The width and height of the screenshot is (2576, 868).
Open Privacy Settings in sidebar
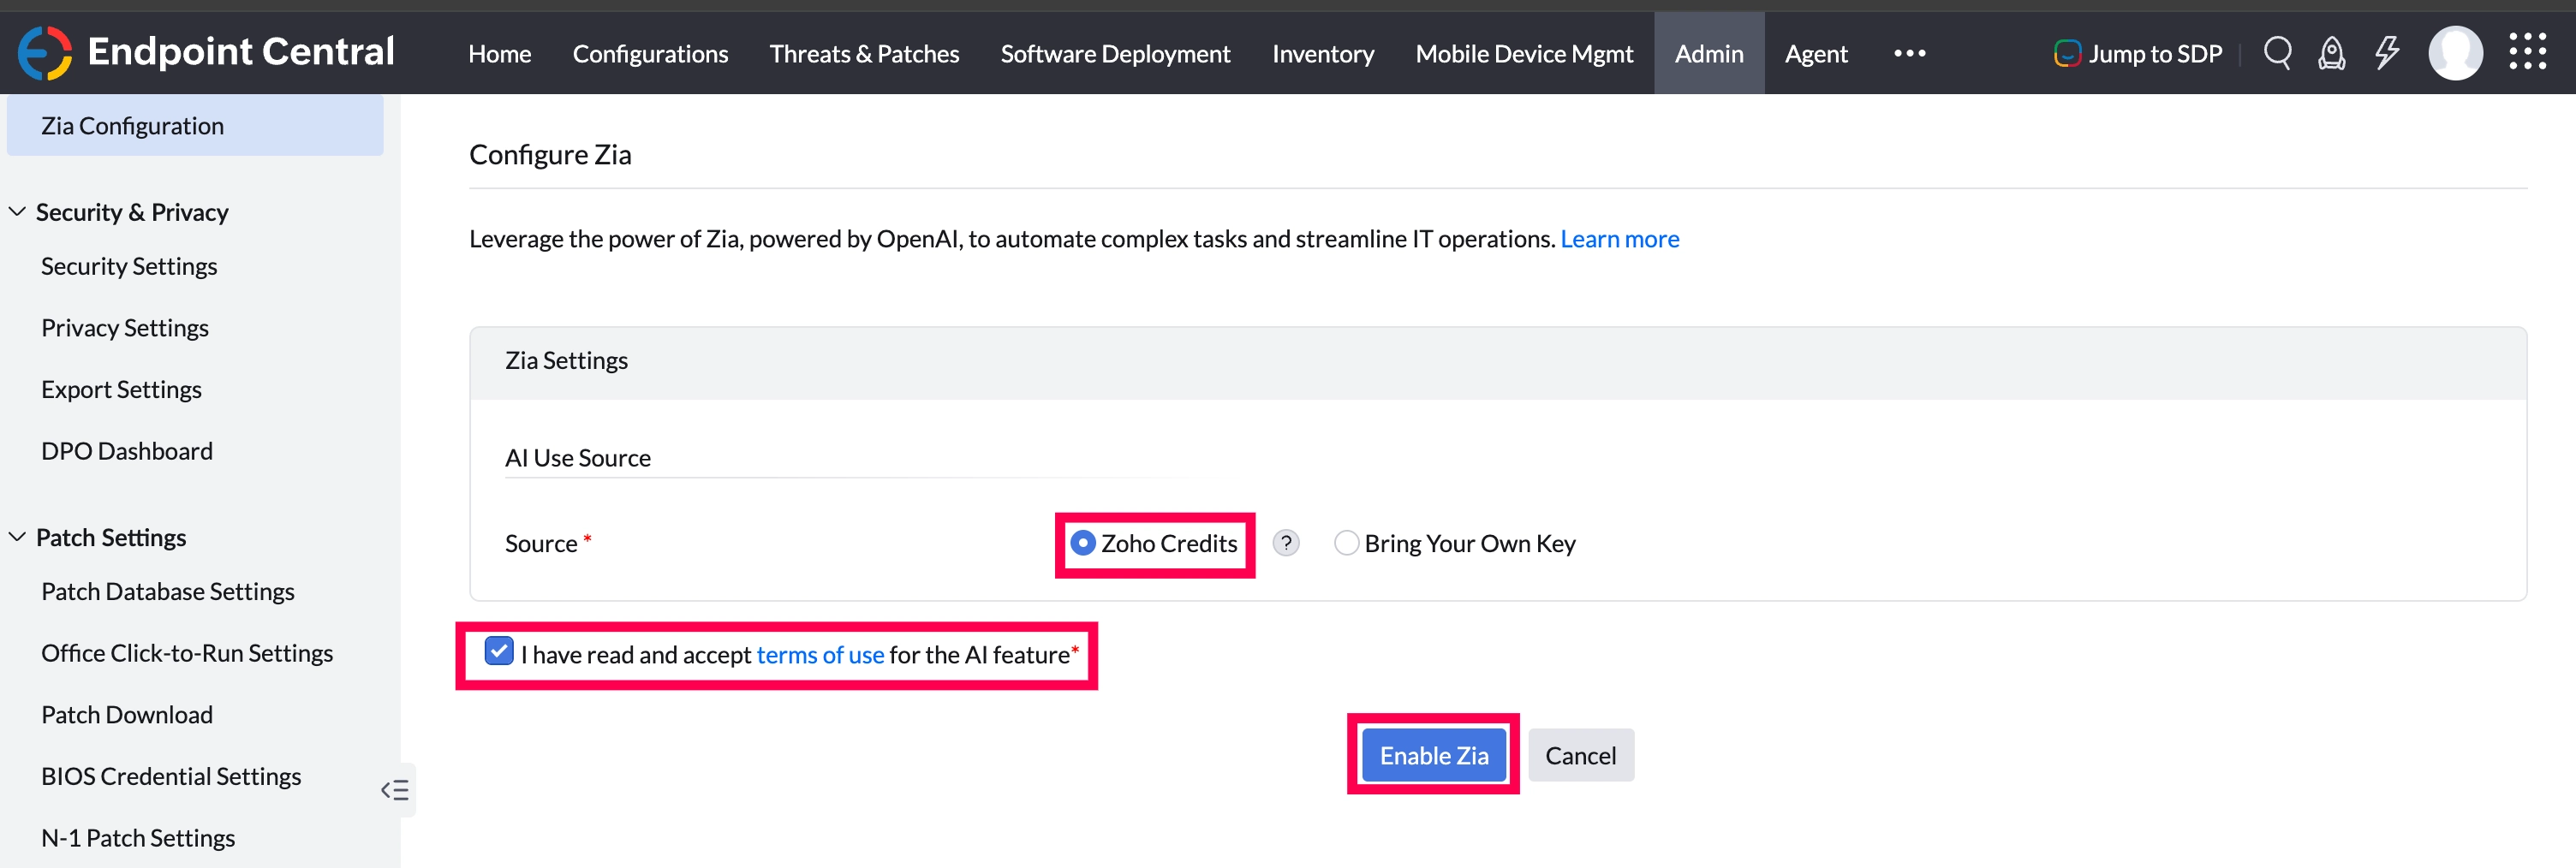tap(125, 328)
